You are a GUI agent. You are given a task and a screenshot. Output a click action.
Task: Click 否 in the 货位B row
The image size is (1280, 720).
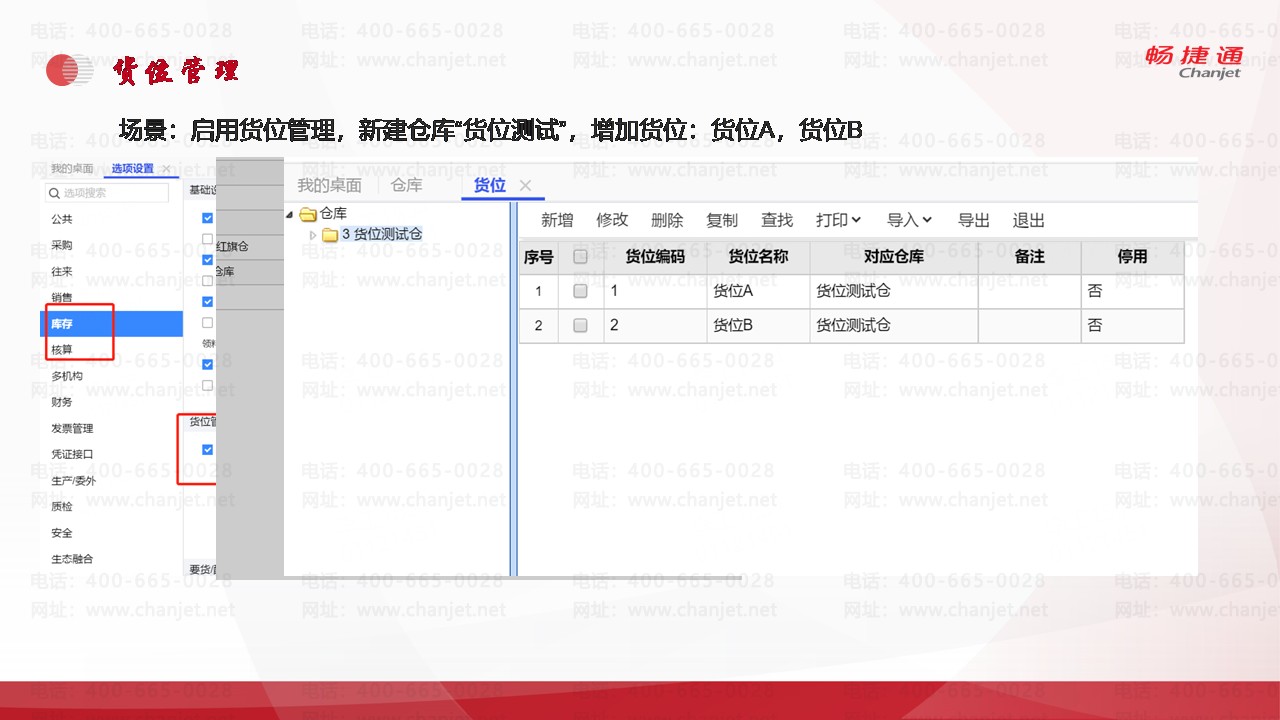pos(1132,325)
